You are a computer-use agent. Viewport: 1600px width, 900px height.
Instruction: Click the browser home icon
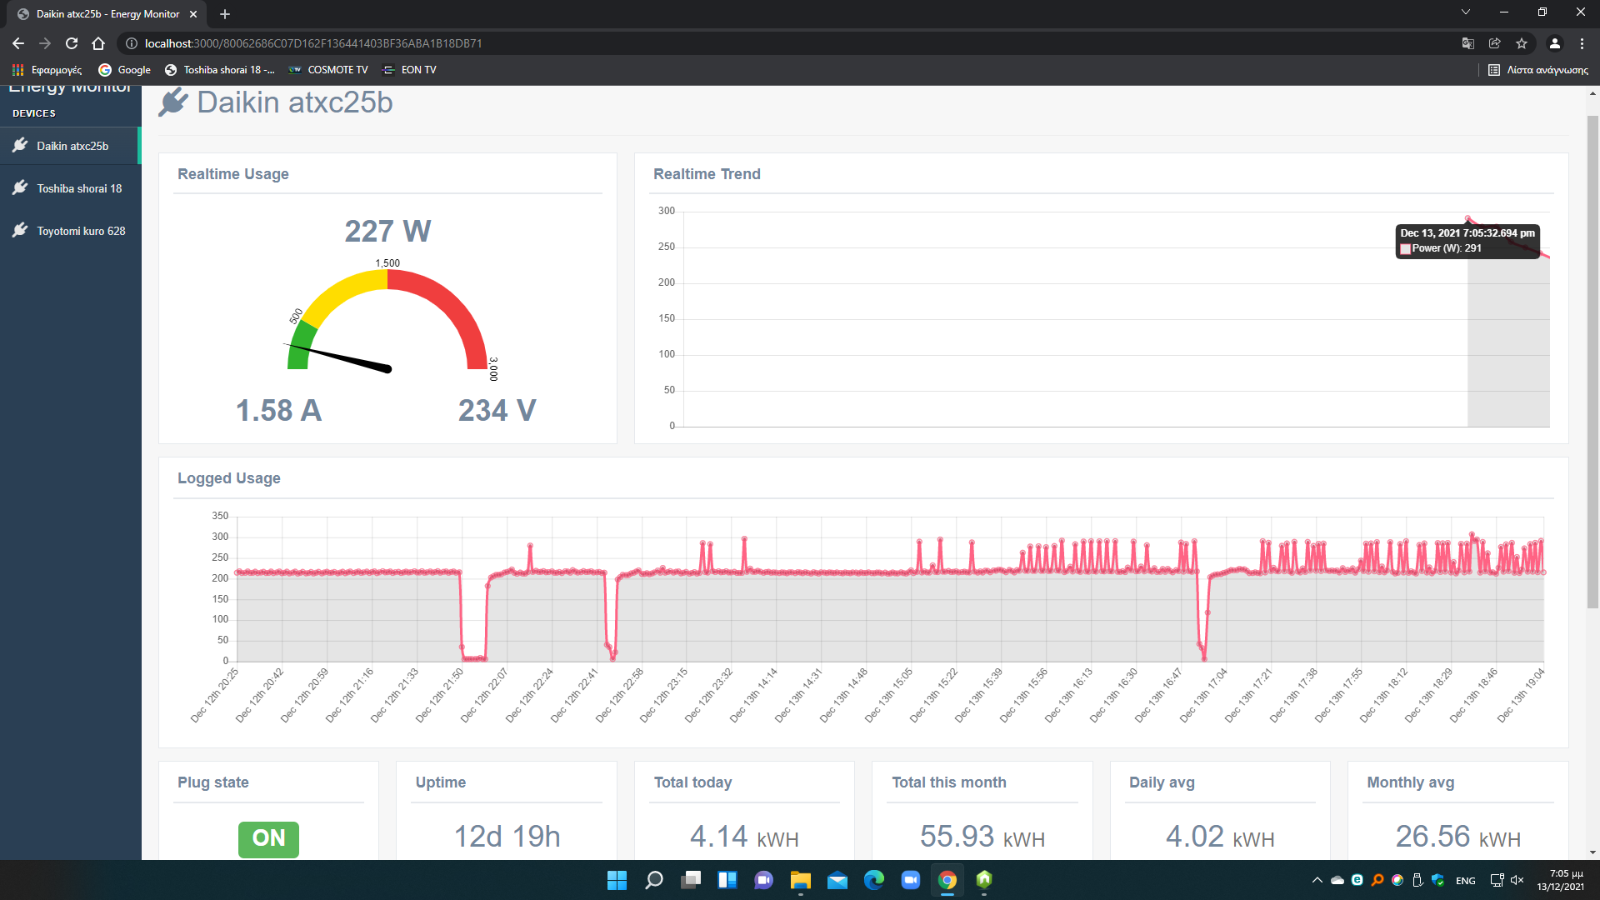pyautogui.click(x=98, y=43)
